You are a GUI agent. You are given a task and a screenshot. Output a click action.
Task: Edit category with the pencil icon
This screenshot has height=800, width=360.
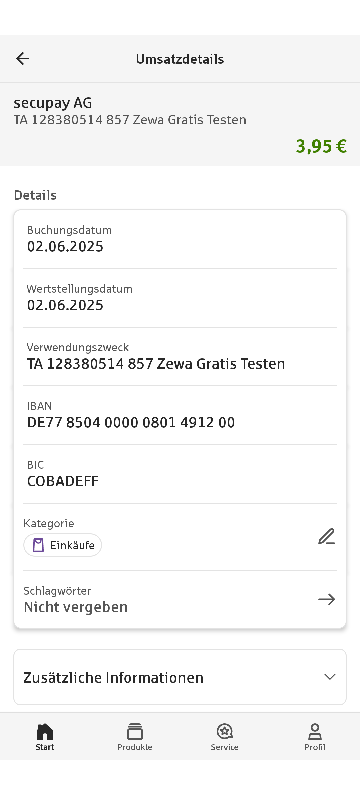[x=326, y=537]
